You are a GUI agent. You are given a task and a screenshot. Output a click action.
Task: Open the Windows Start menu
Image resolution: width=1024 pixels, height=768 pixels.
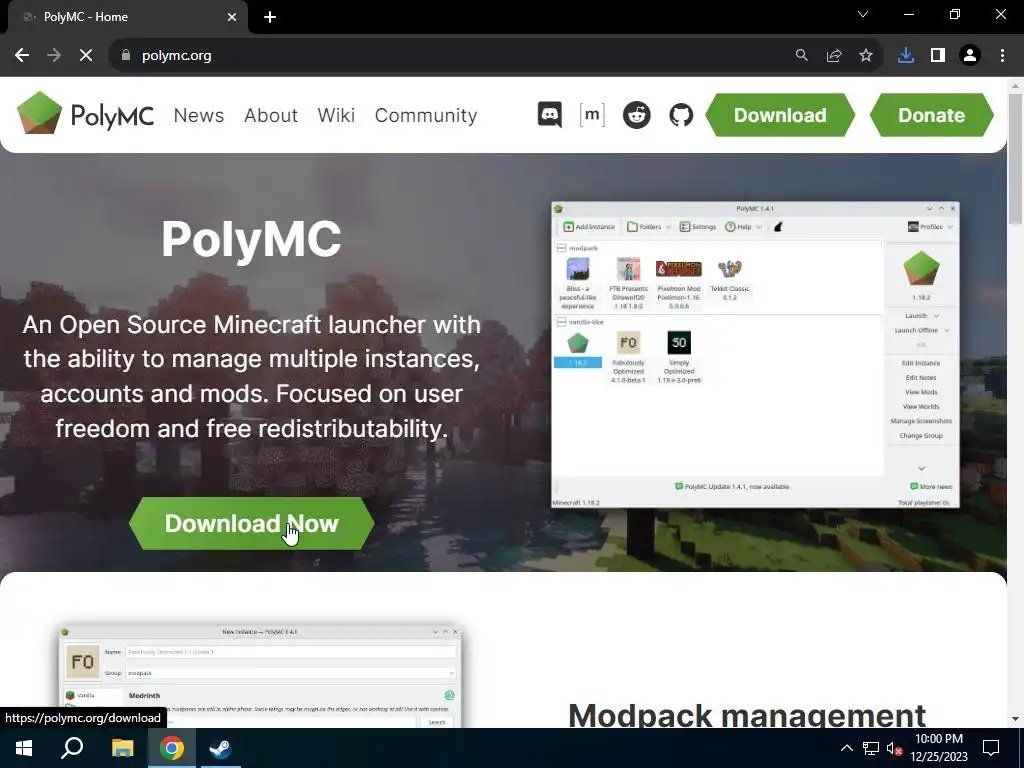coord(24,748)
